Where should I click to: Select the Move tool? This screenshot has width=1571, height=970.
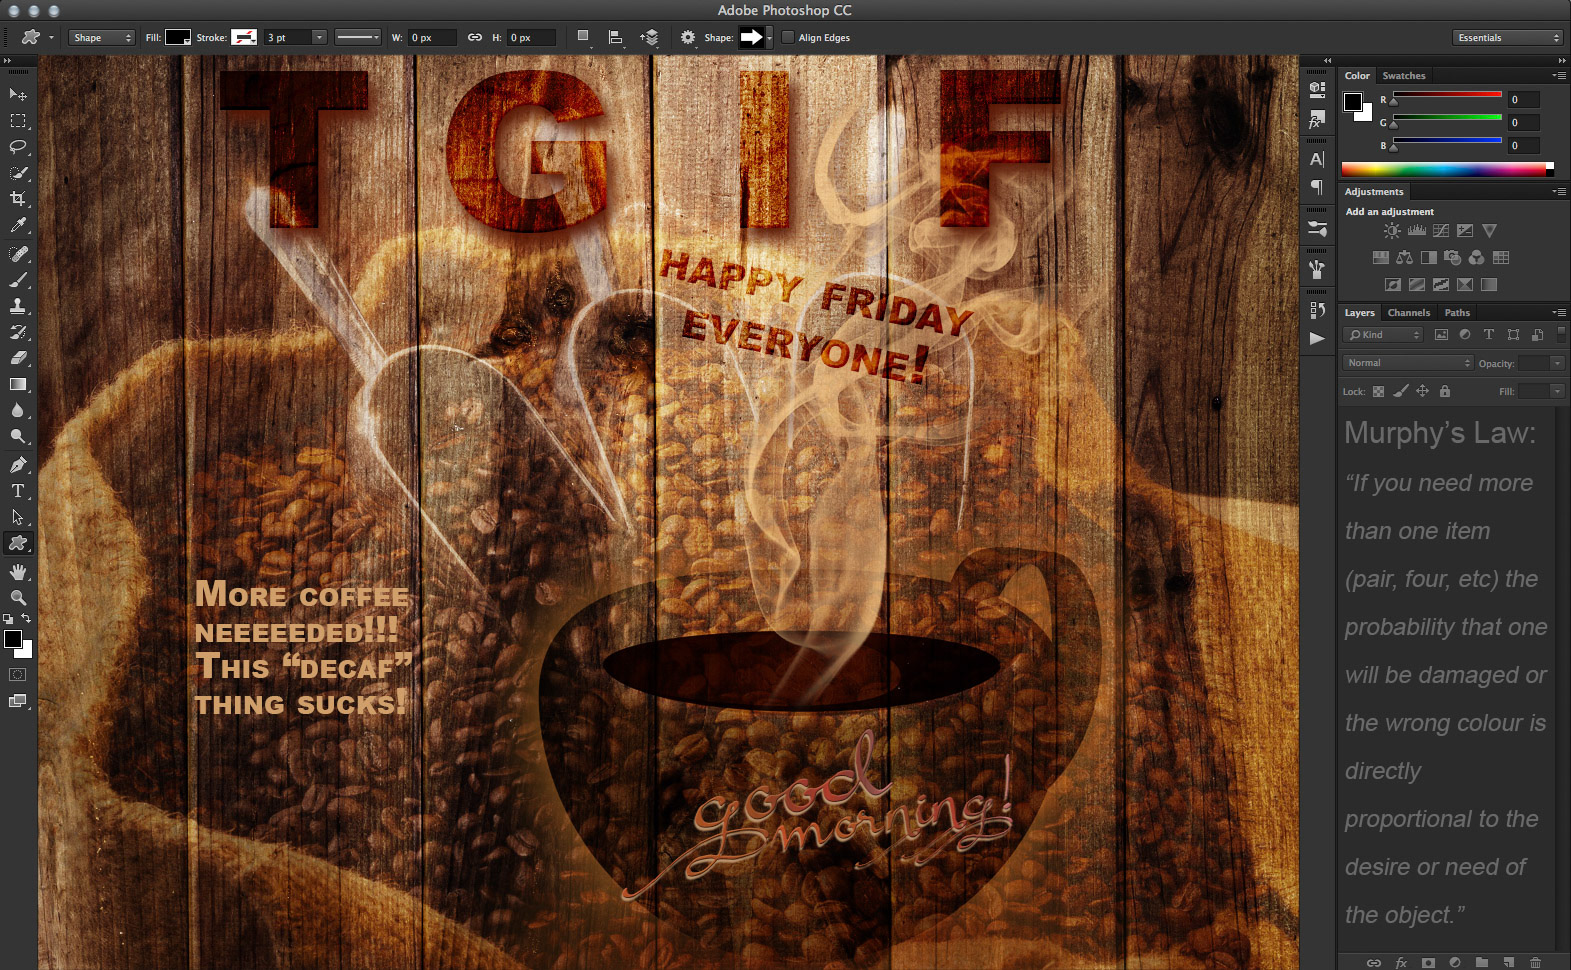[18, 94]
